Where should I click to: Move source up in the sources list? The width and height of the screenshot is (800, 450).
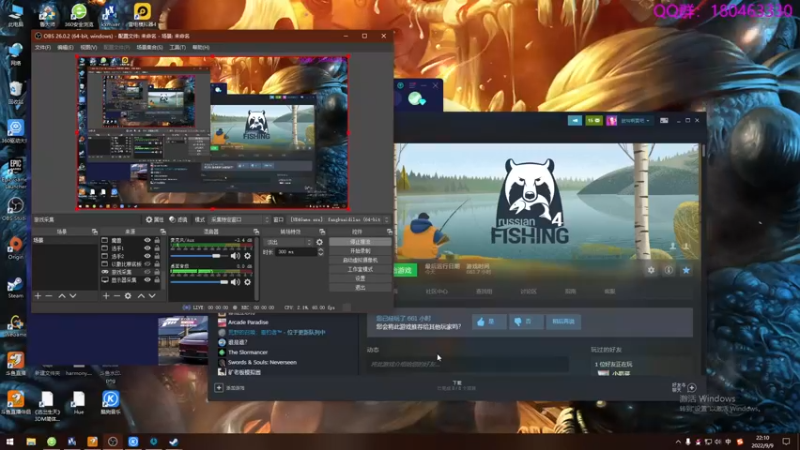click(141, 296)
